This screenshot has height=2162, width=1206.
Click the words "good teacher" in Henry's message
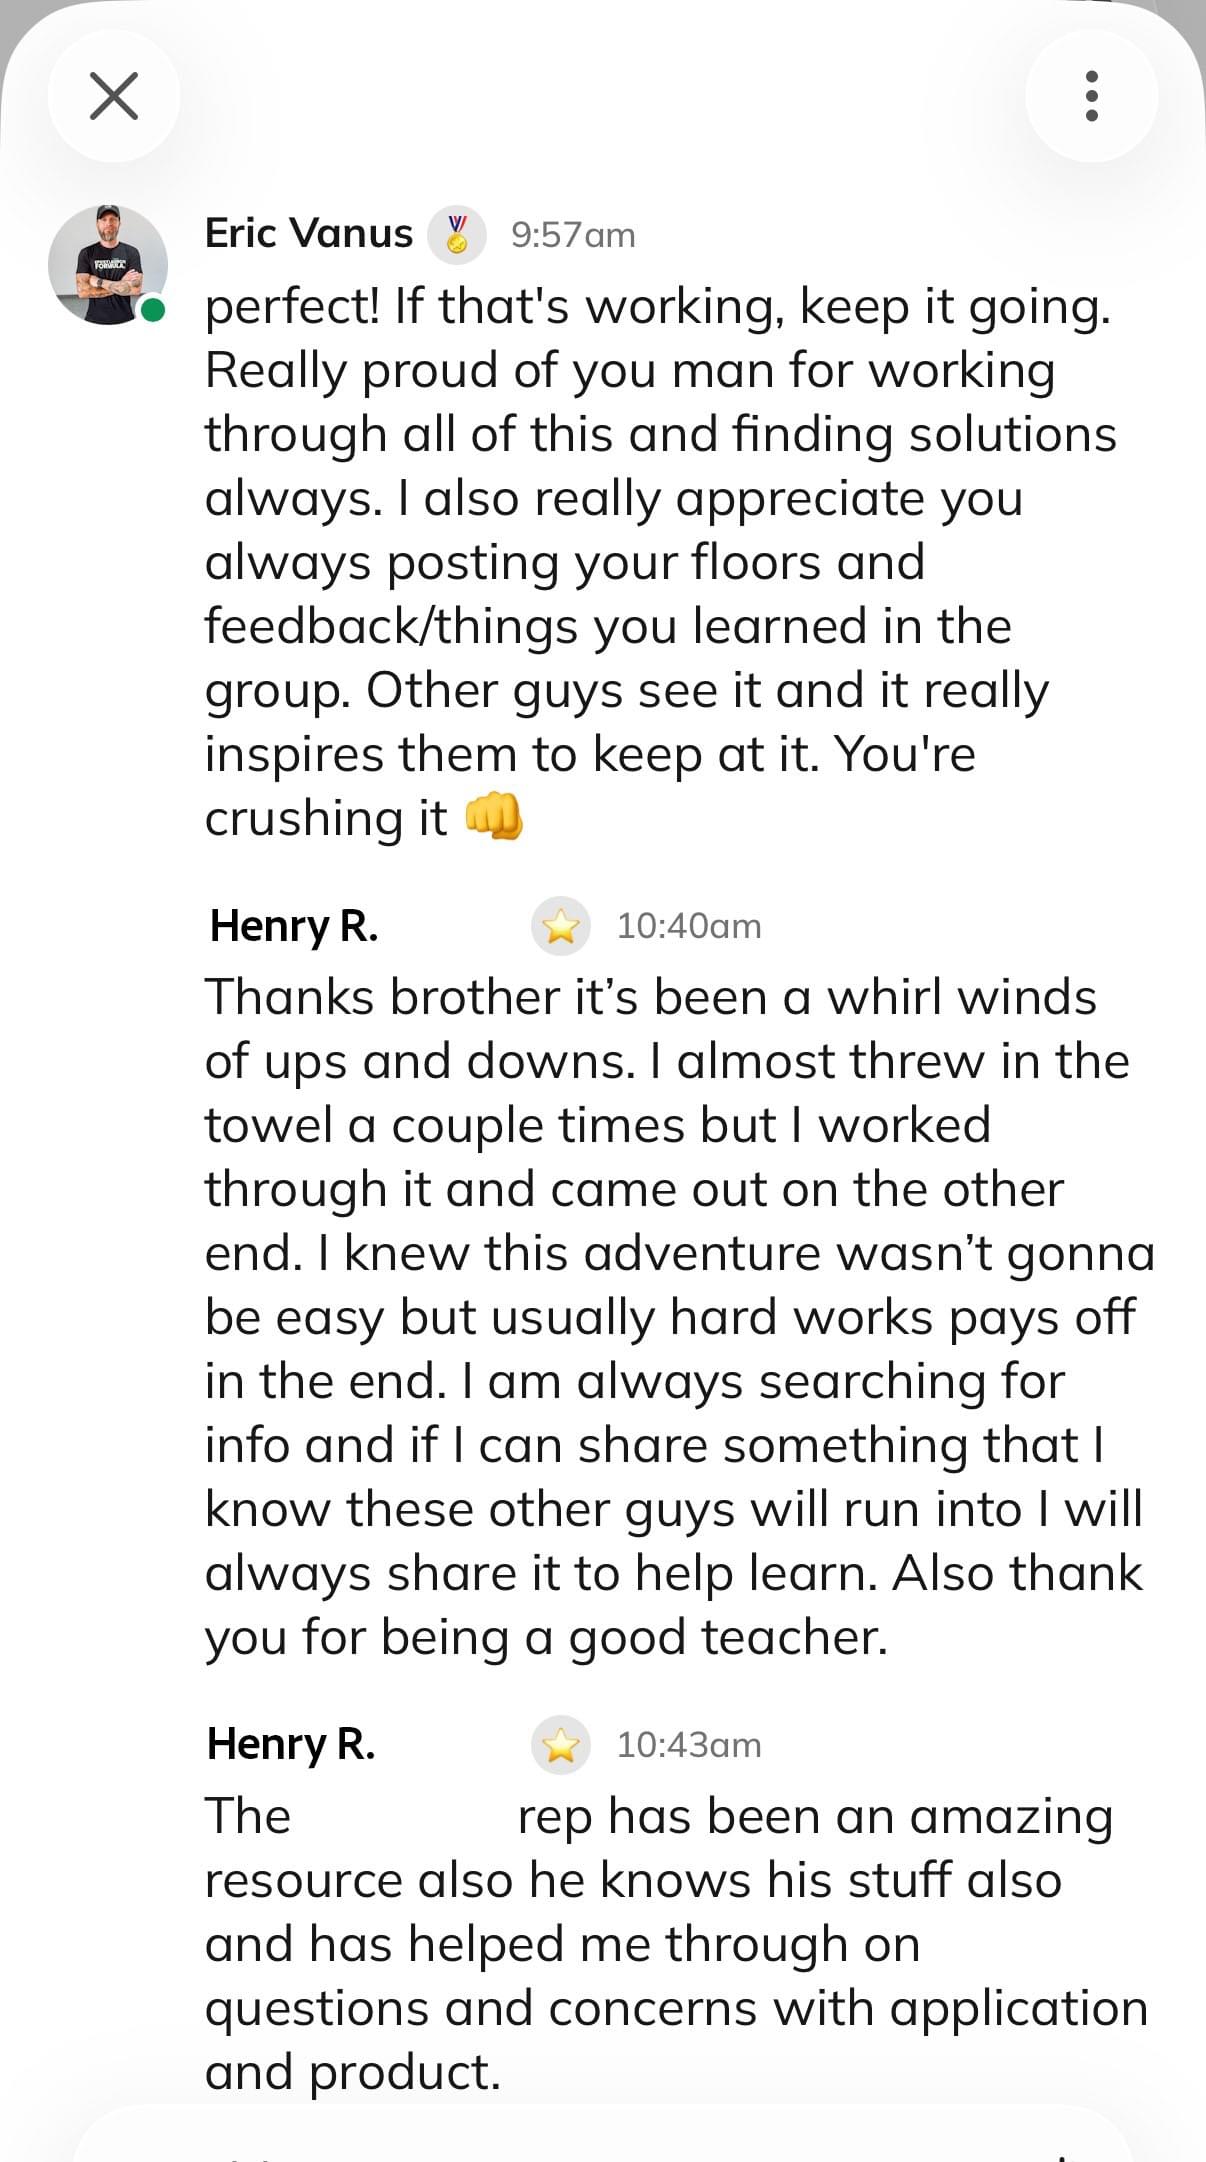click(728, 1637)
